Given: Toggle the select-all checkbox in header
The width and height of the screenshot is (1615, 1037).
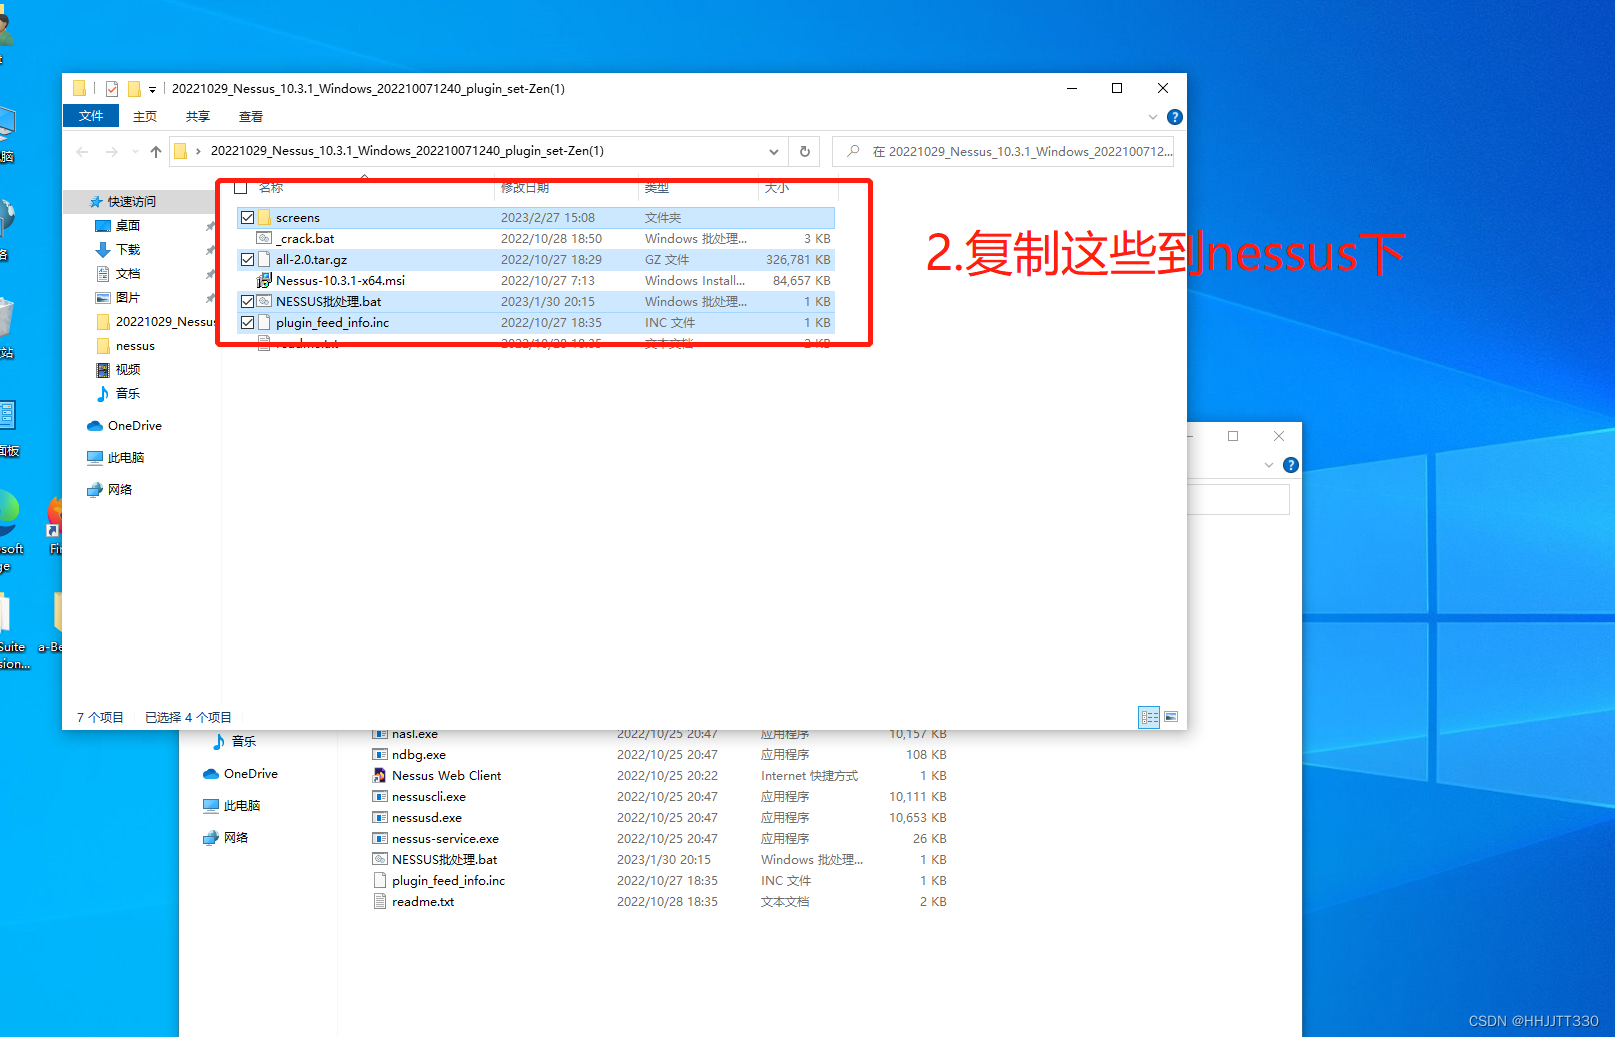Looking at the screenshot, I should (240, 188).
